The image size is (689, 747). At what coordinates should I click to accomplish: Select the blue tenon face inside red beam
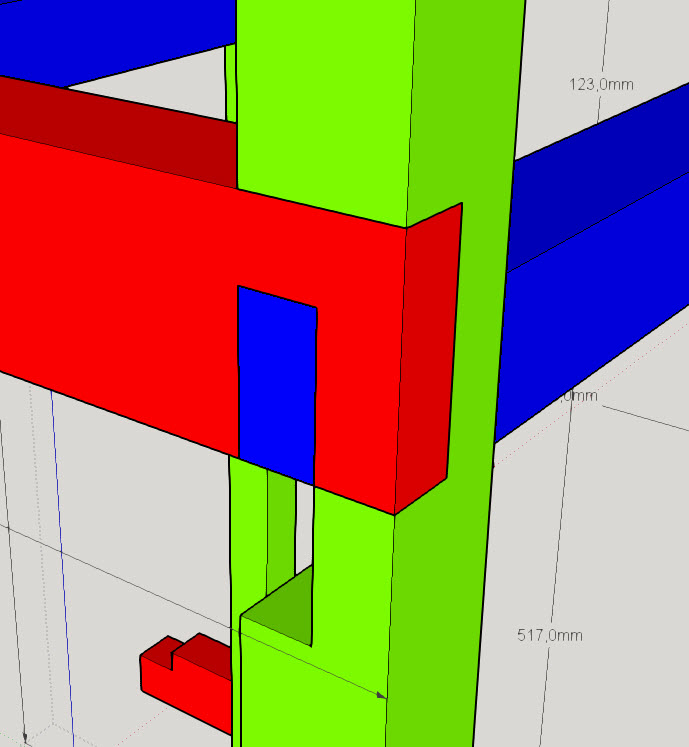pyautogui.click(x=276, y=385)
